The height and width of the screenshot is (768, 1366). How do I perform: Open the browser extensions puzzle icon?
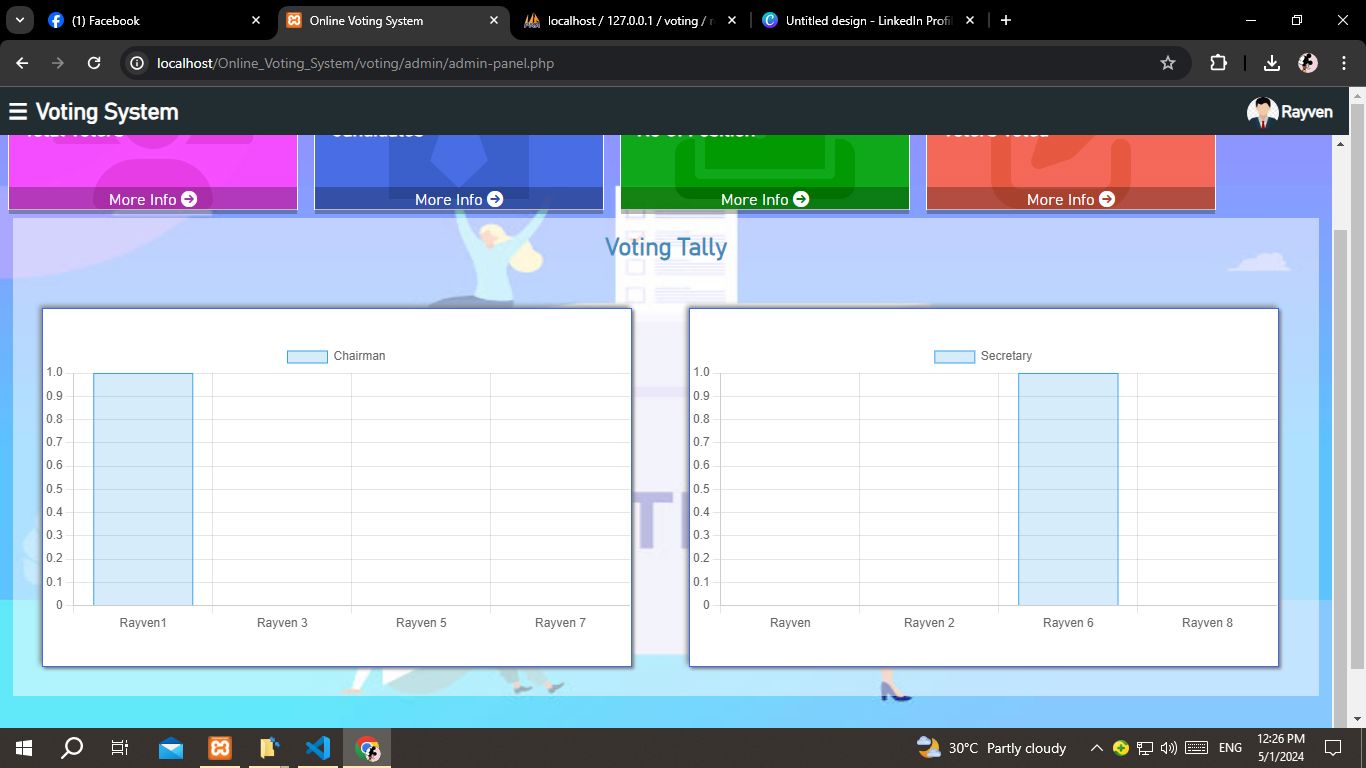1218,62
